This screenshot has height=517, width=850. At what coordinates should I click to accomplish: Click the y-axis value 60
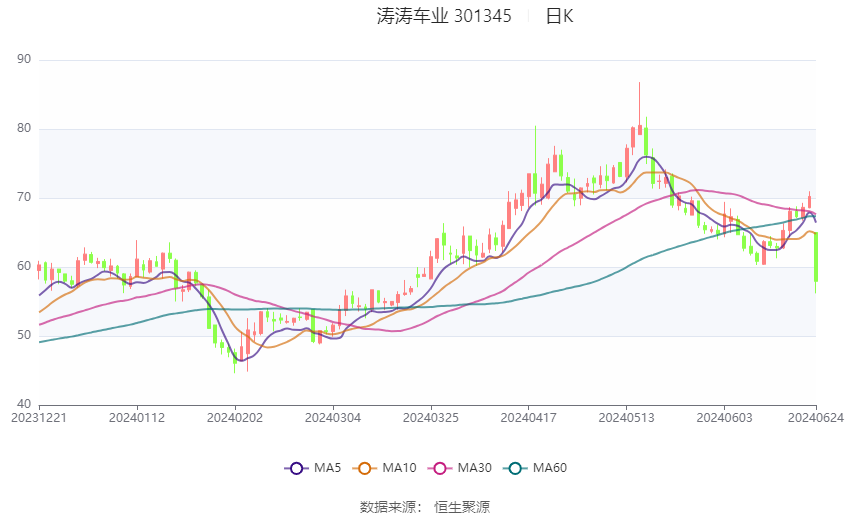pyautogui.click(x=24, y=266)
